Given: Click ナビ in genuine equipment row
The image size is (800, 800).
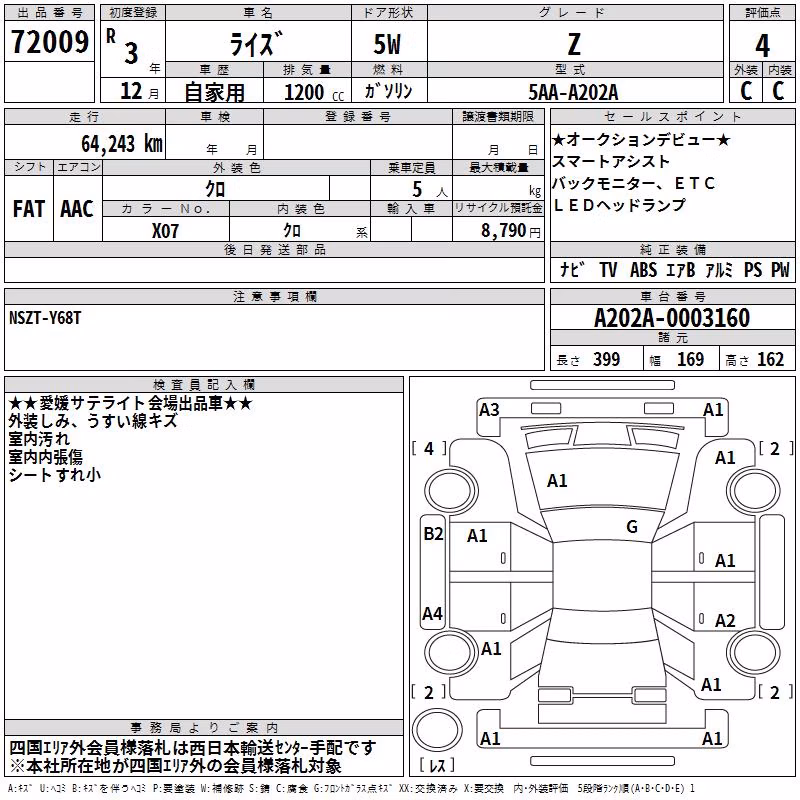Looking at the screenshot, I should click(x=572, y=269).
